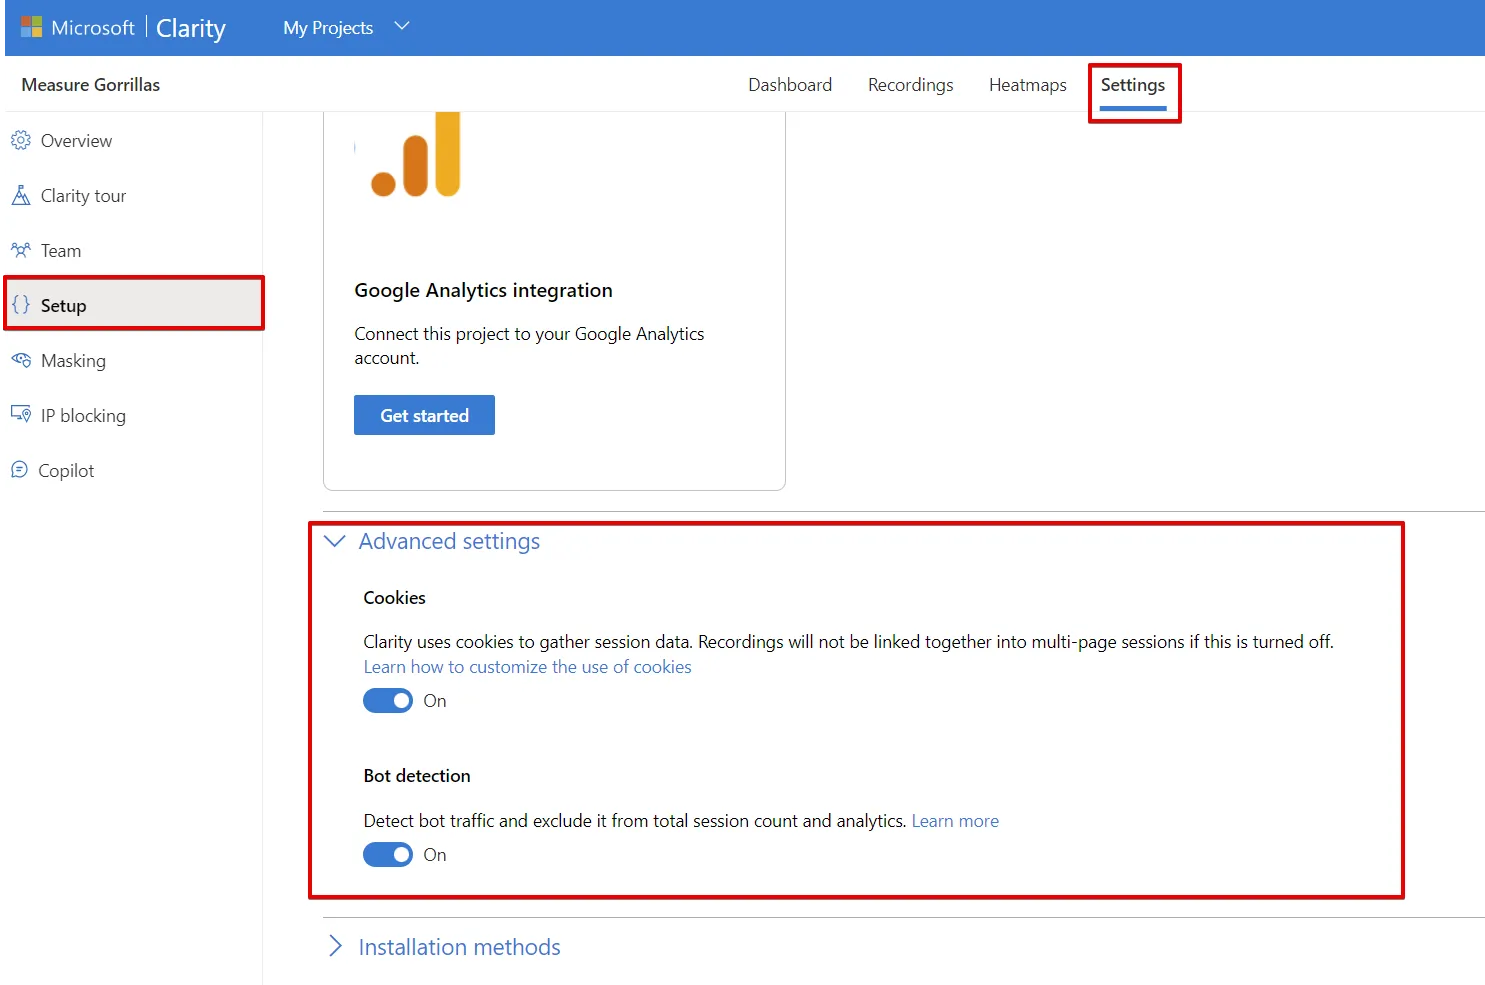Click the Bot detection heading
This screenshot has height=985, width=1485.
(417, 776)
